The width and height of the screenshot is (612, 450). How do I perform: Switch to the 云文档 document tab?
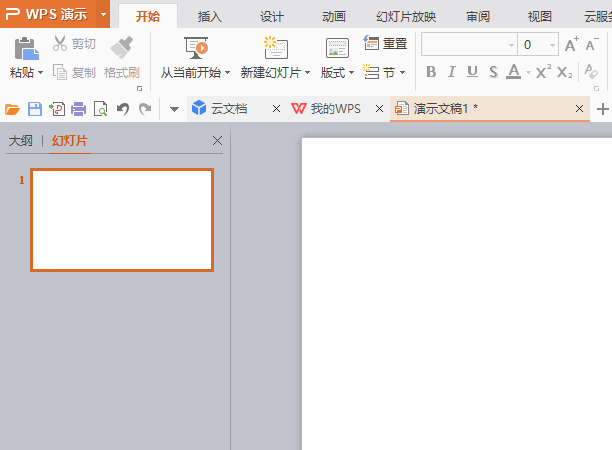(228, 108)
